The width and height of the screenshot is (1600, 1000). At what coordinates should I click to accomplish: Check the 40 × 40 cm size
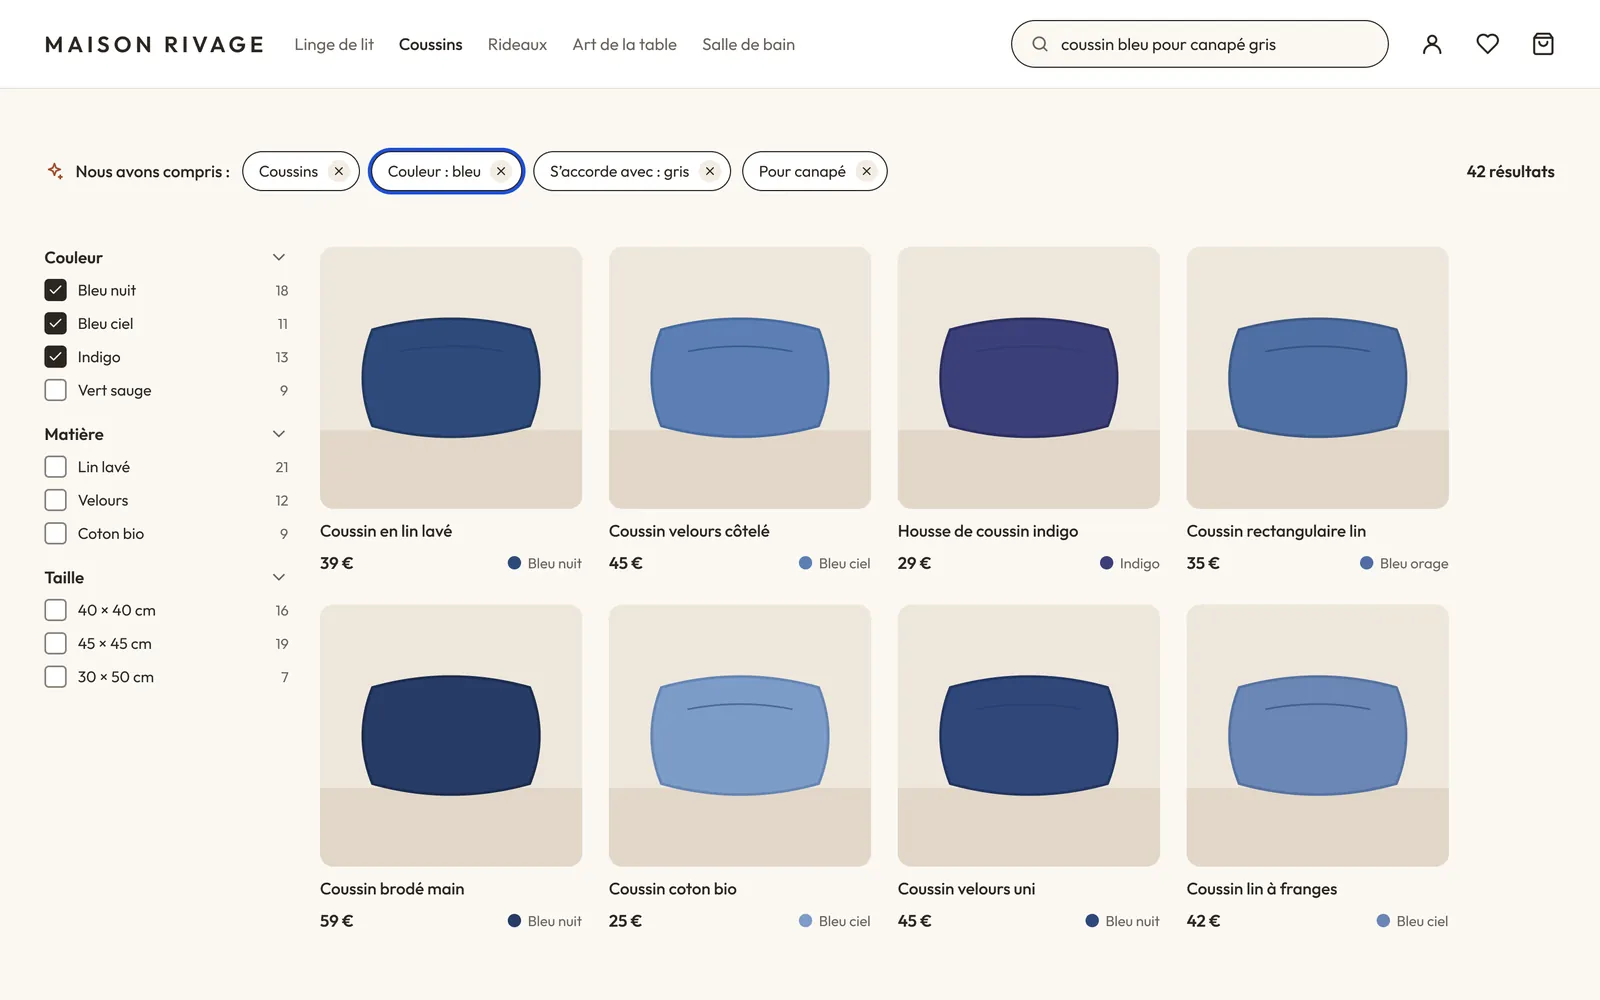[x=56, y=610]
